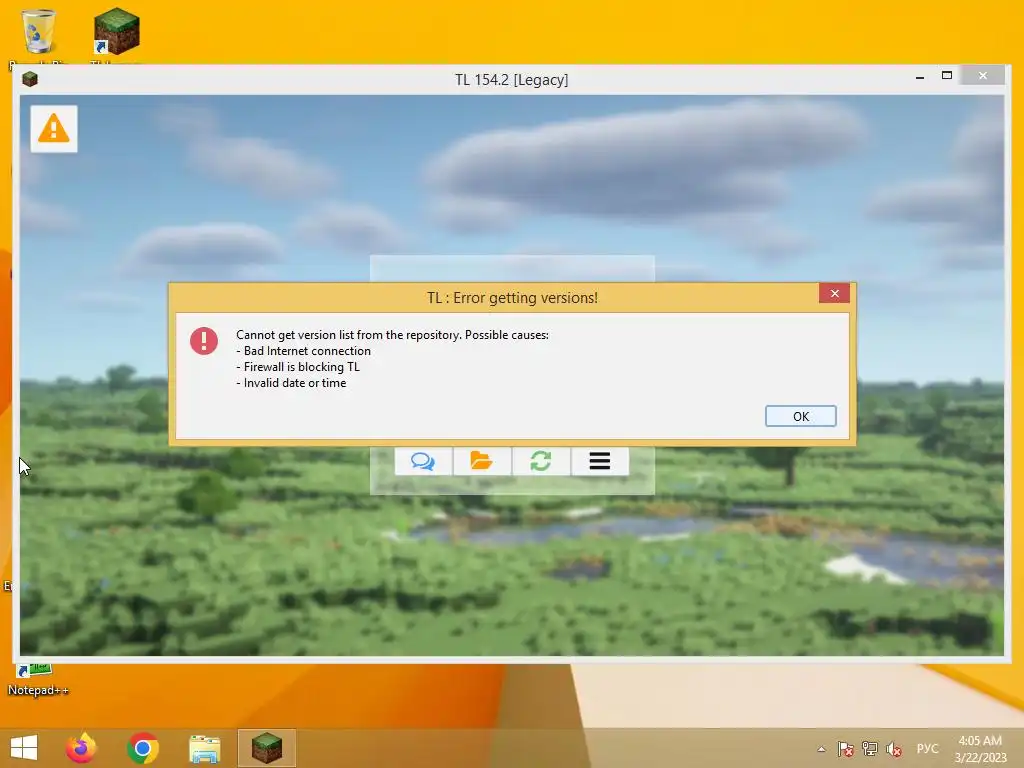Click the TL launcher title bar icon
Viewport: 1024px width, 768px height.
pyautogui.click(x=30, y=80)
